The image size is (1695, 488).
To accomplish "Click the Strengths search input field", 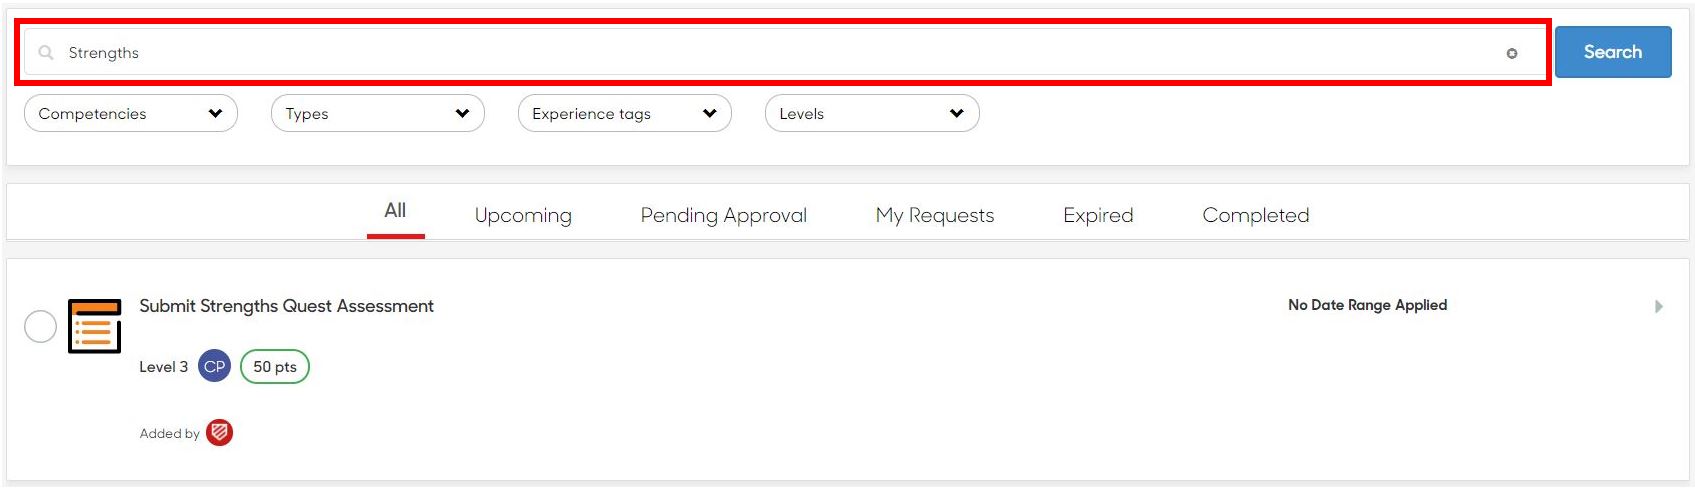I will [x=783, y=52].
